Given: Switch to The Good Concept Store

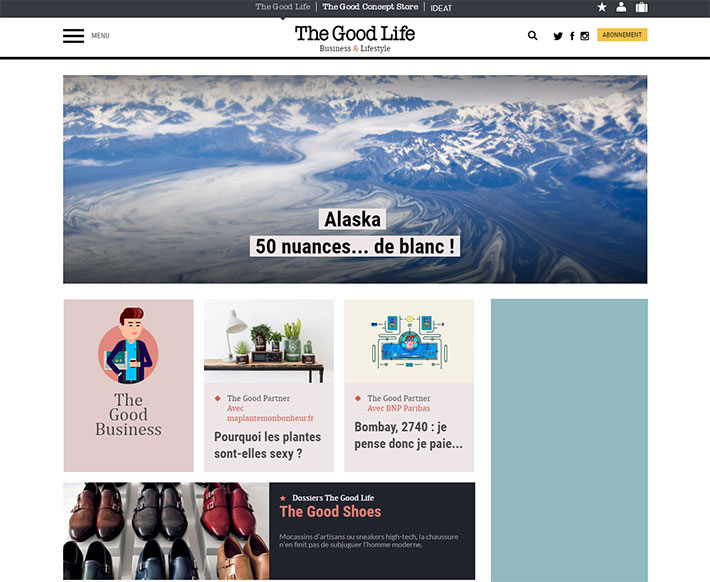Looking at the screenshot, I should pyautogui.click(x=370, y=7).
